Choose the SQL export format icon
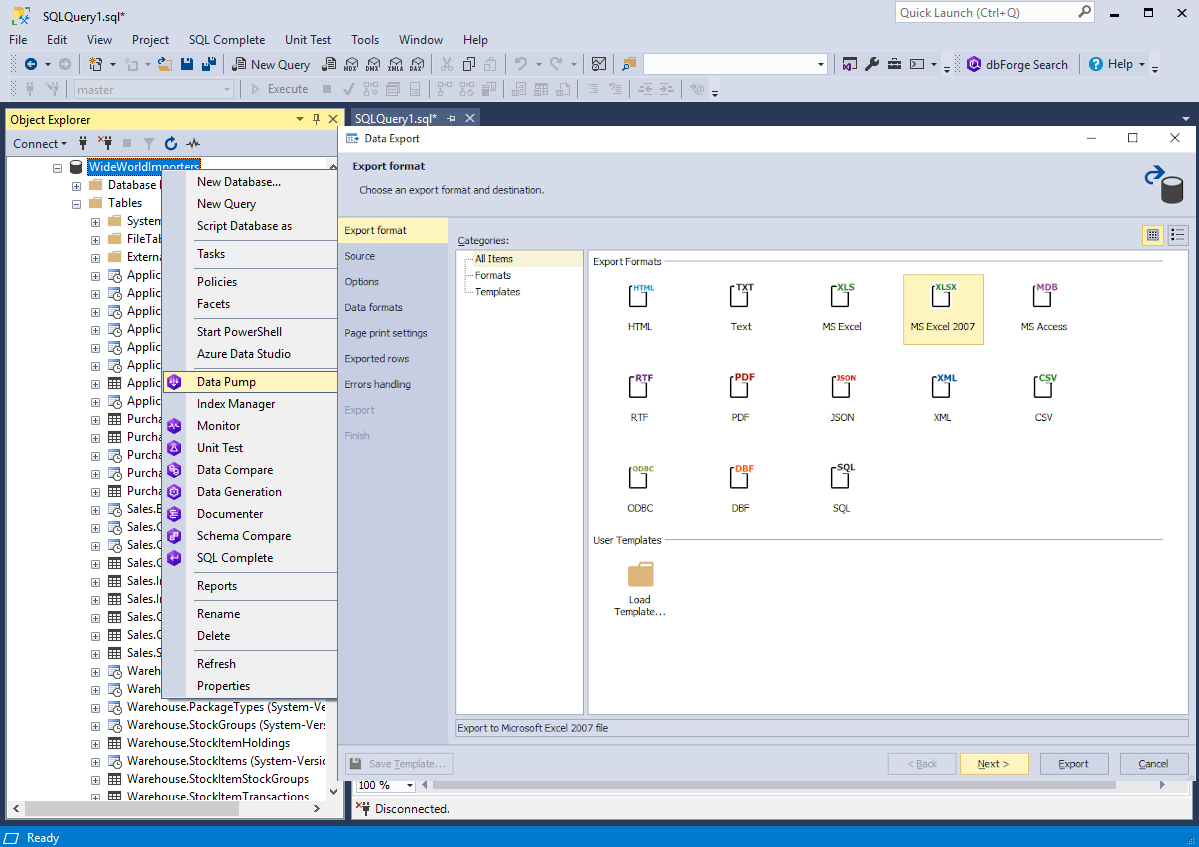This screenshot has height=847, width=1199. (x=842, y=478)
